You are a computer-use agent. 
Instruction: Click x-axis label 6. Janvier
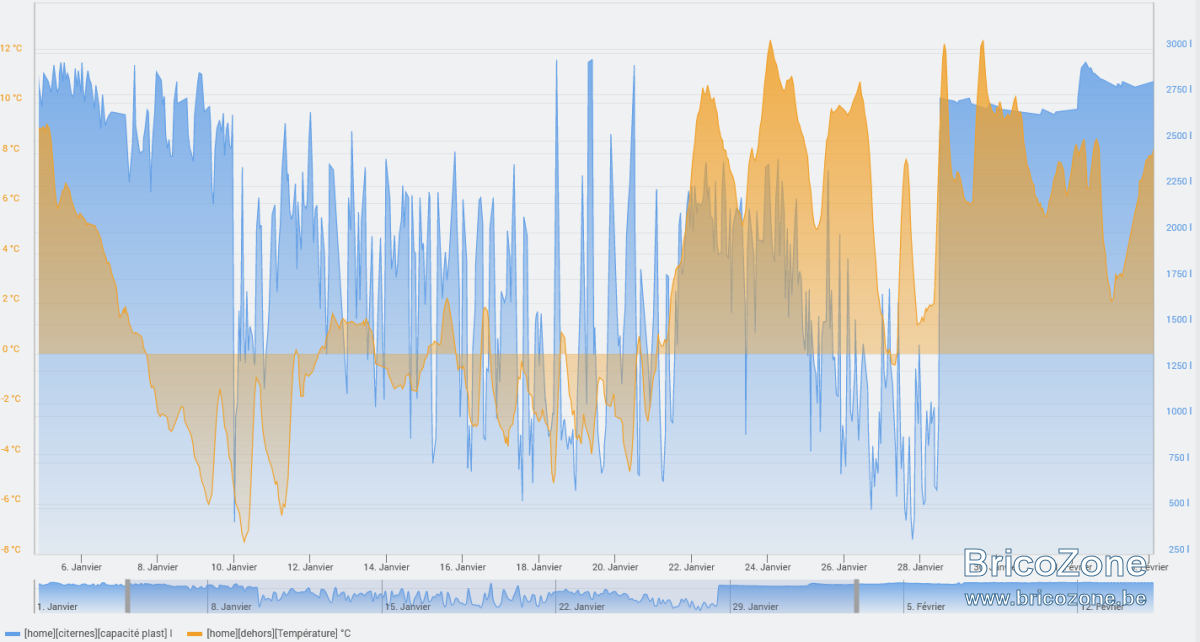pos(81,567)
